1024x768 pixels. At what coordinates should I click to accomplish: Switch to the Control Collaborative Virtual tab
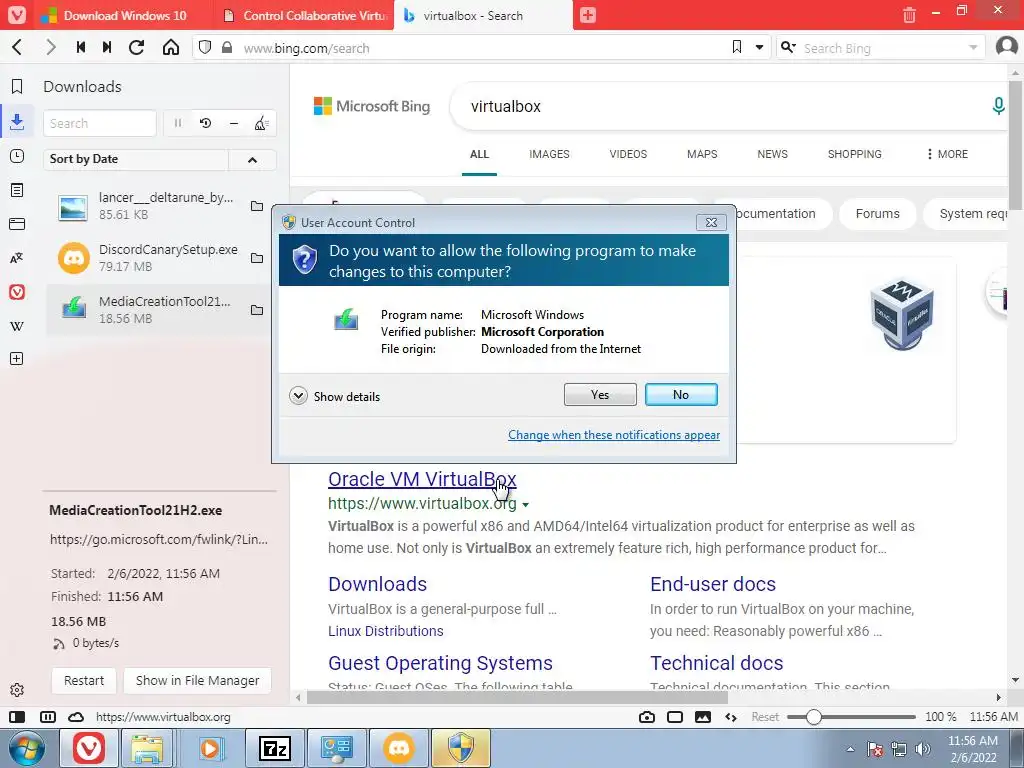click(x=304, y=16)
